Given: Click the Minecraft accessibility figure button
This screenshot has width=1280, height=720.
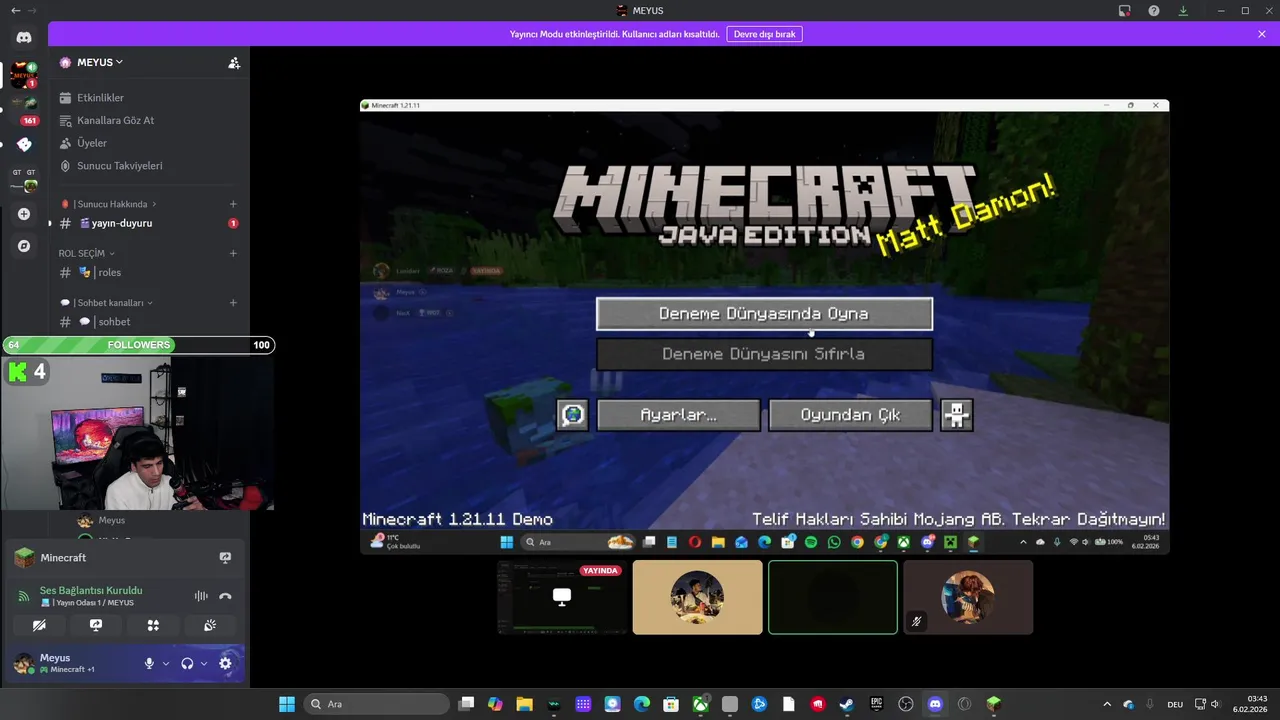Looking at the screenshot, I should pyautogui.click(x=957, y=415).
